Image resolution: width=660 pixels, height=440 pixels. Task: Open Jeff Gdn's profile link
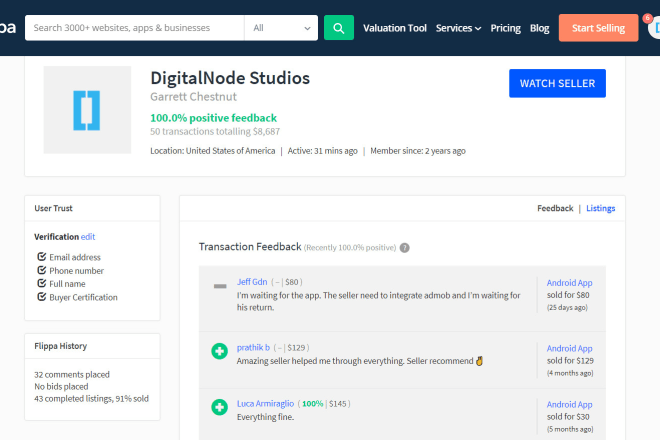click(x=252, y=282)
